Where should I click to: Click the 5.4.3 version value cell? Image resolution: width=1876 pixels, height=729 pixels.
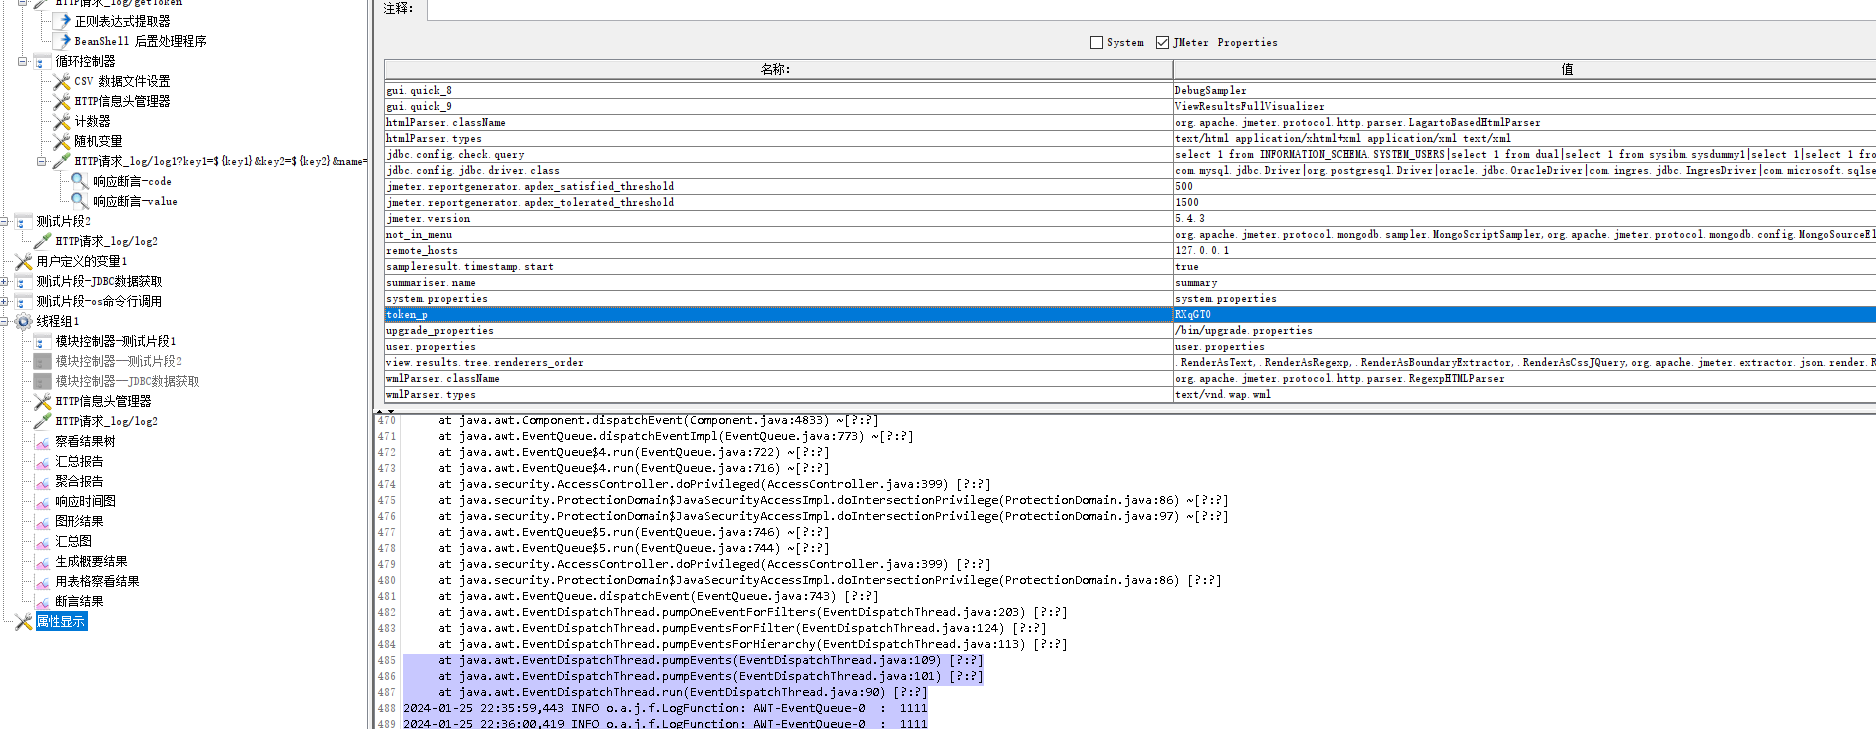point(1525,218)
